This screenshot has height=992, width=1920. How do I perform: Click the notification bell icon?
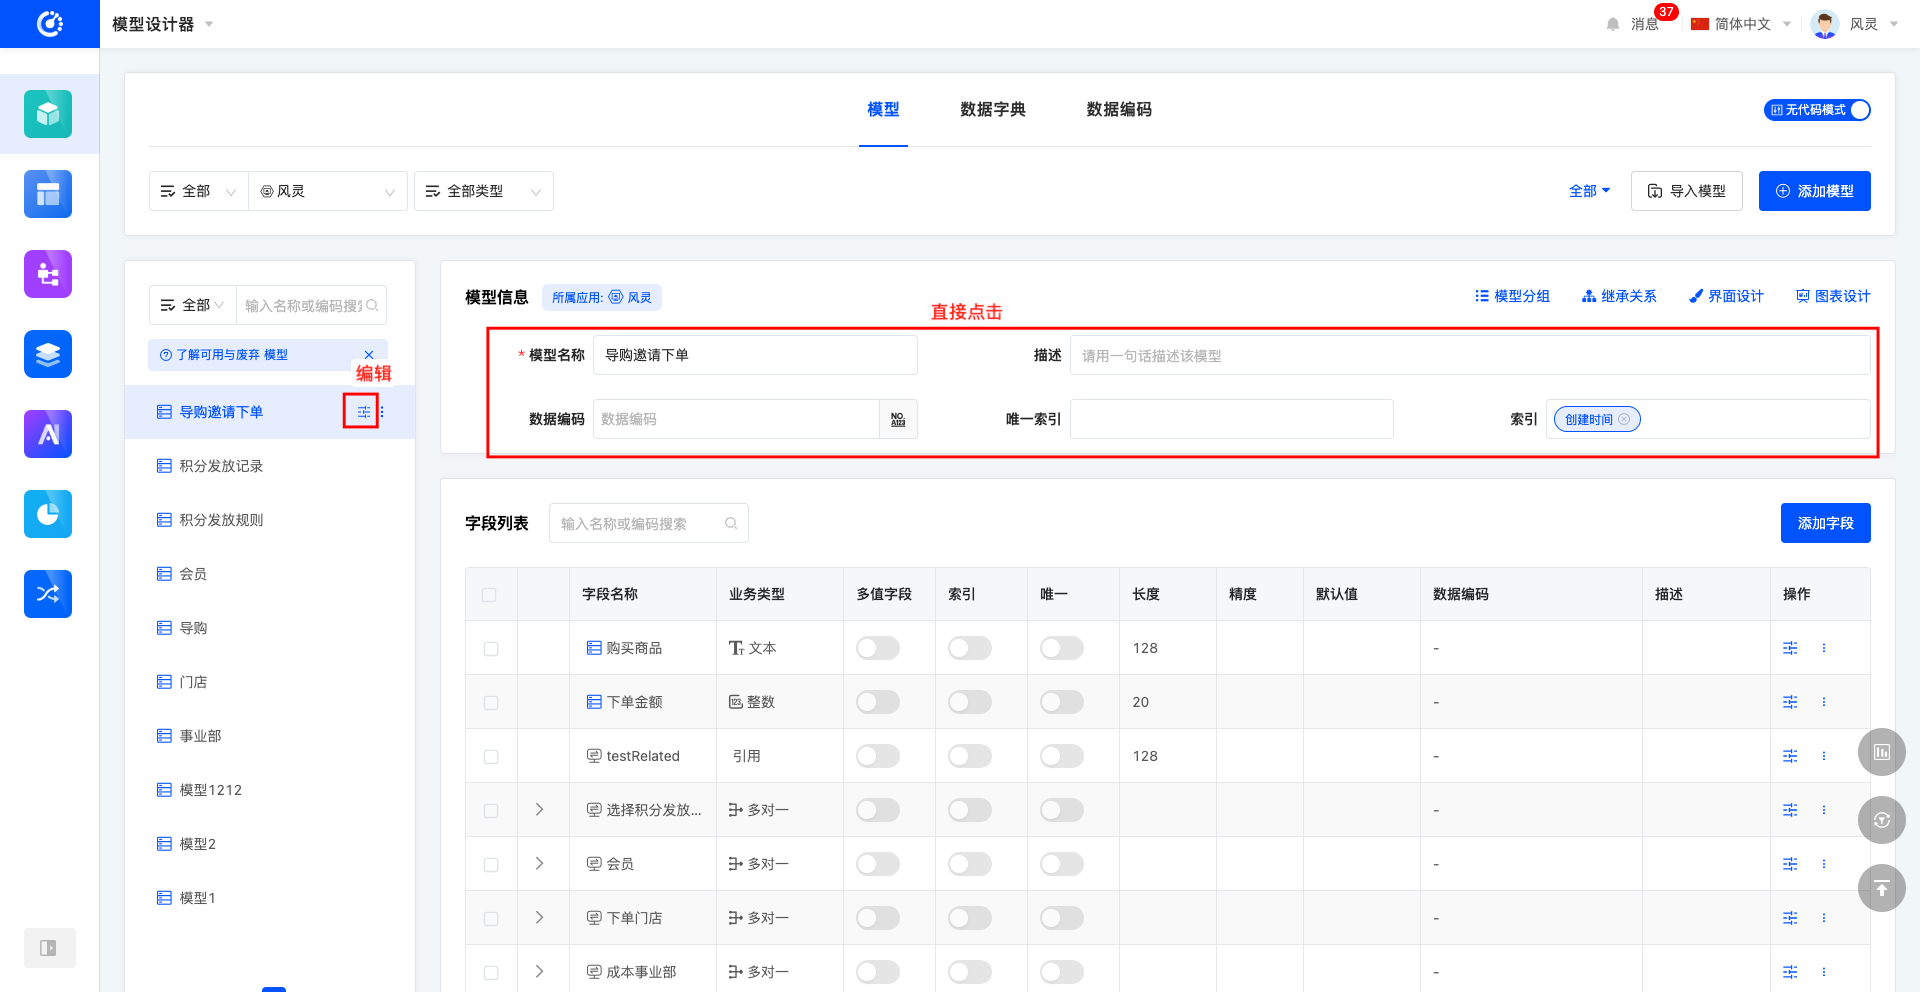[1612, 24]
